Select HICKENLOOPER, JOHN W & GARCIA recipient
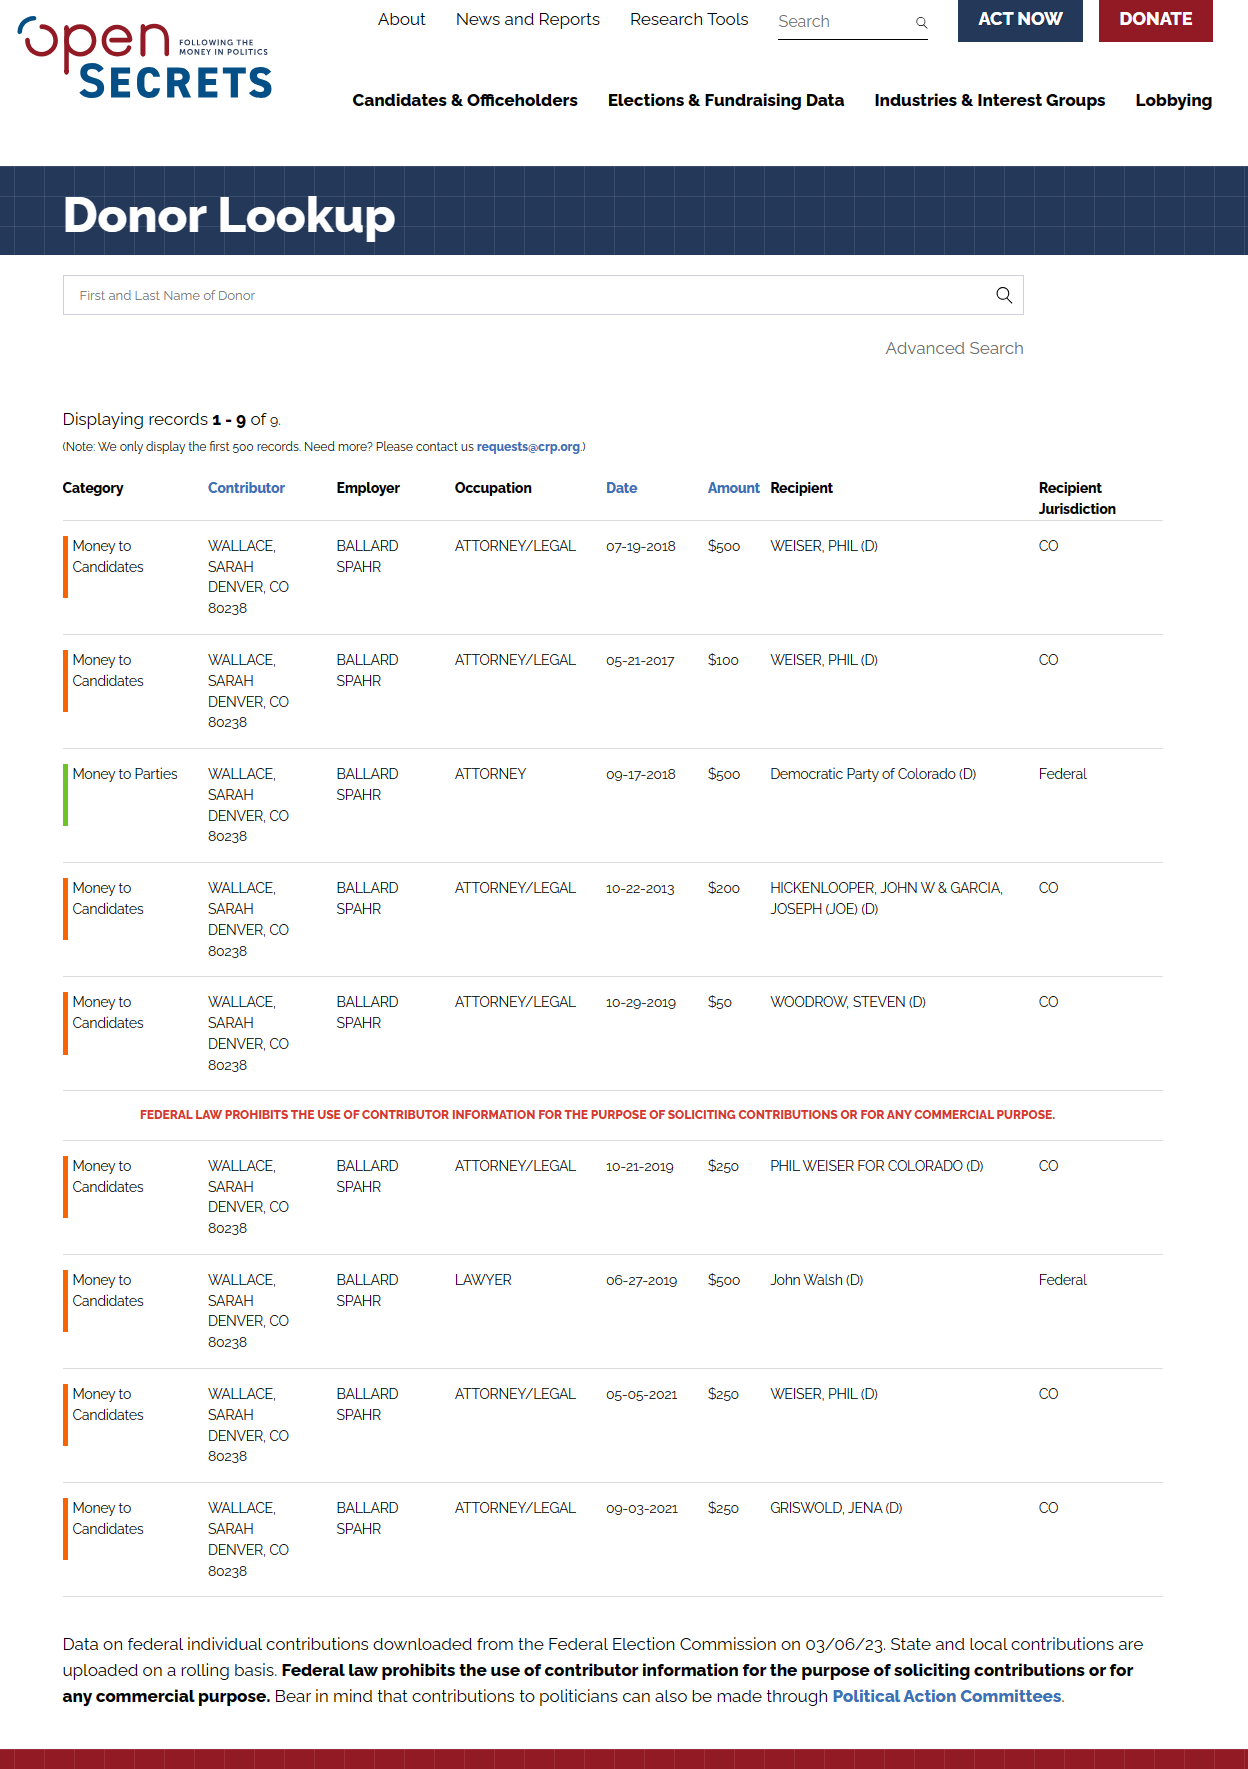Image resolution: width=1248 pixels, height=1769 pixels. (x=886, y=898)
